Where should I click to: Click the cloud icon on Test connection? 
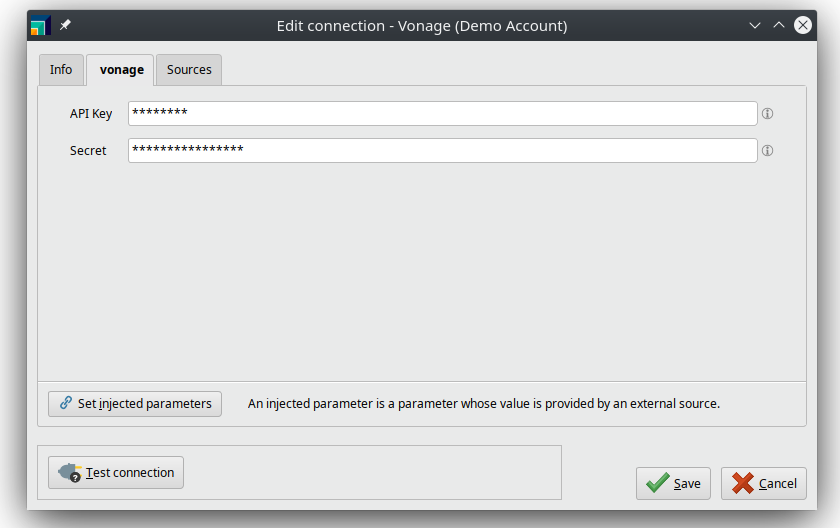(69, 472)
